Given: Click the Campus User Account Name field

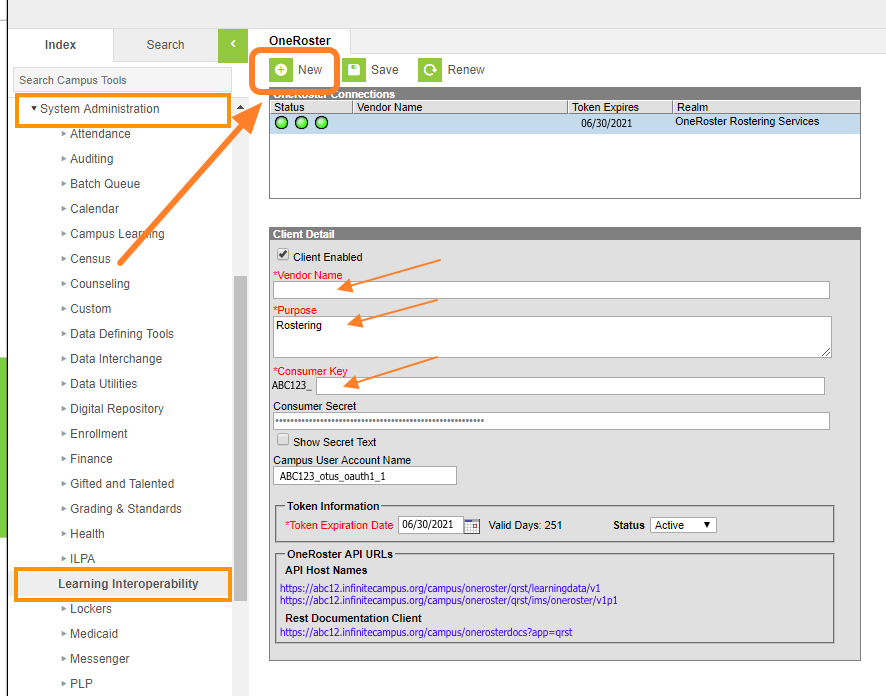Looking at the screenshot, I should (365, 476).
